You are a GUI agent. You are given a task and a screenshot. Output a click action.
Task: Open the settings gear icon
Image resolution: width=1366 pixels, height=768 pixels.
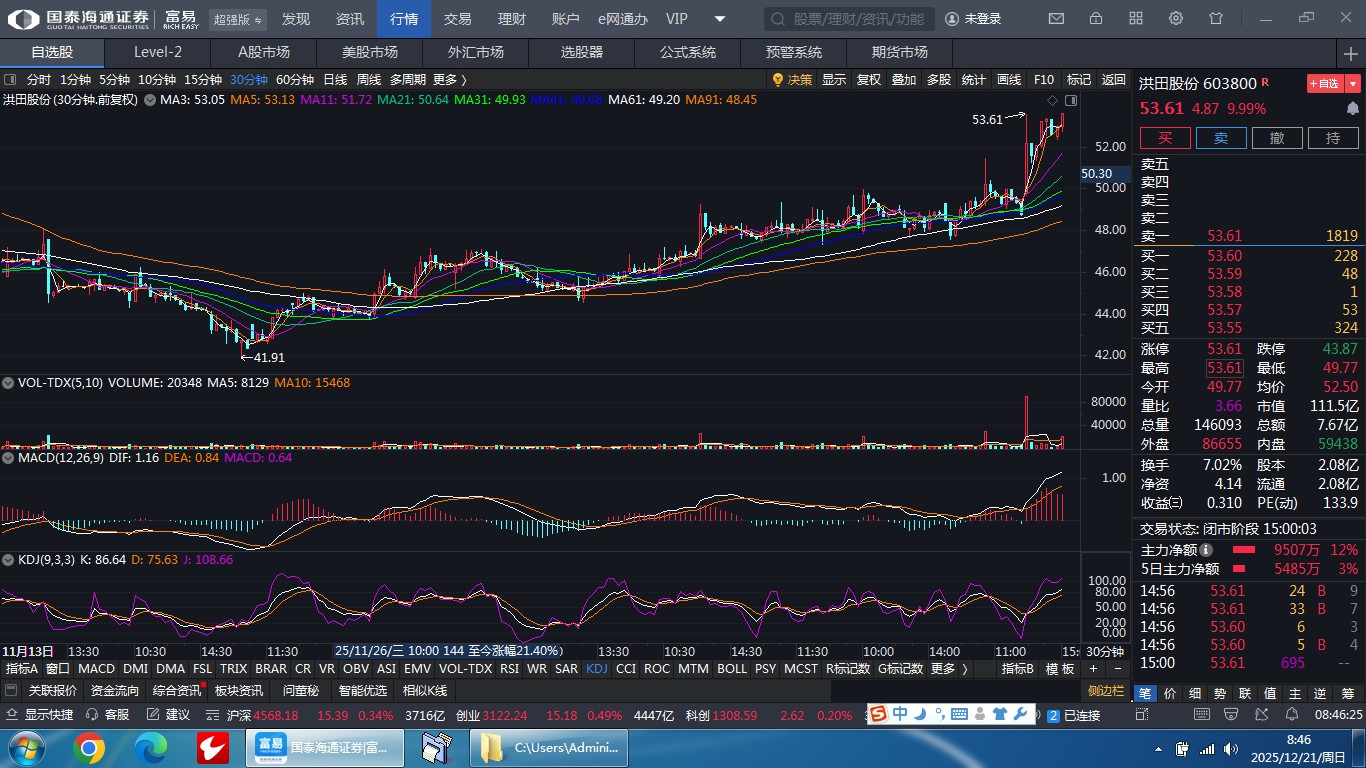click(x=1176, y=19)
